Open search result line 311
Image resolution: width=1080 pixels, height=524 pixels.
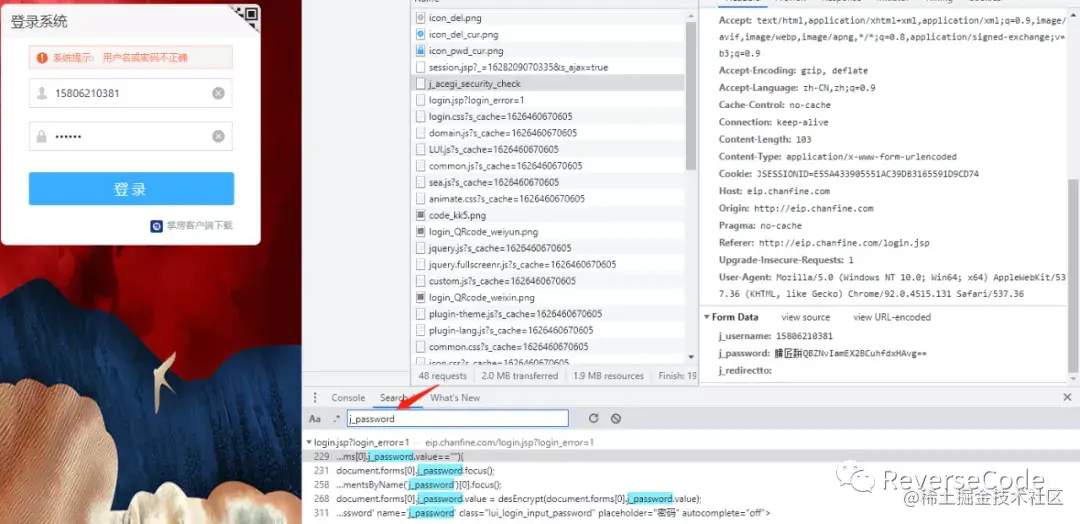tap(691, 513)
